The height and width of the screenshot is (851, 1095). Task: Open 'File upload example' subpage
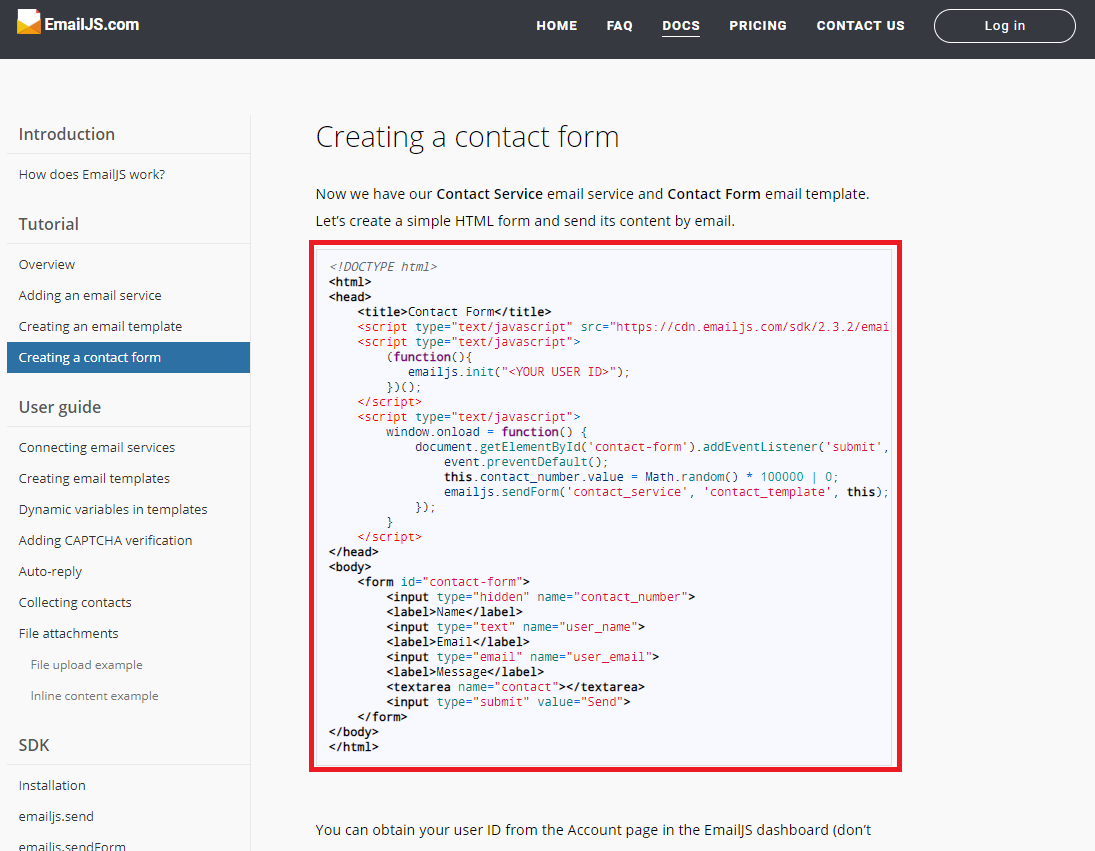pos(87,665)
